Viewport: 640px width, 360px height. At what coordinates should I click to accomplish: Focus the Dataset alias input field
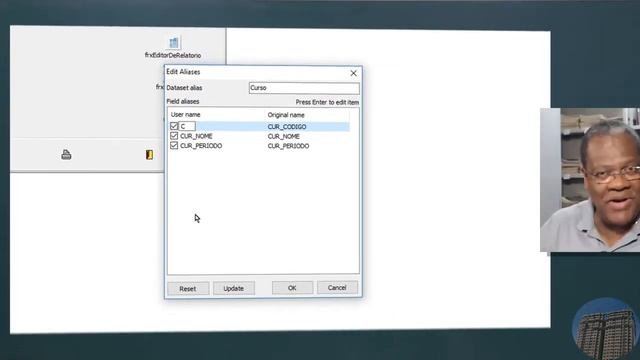(x=304, y=88)
